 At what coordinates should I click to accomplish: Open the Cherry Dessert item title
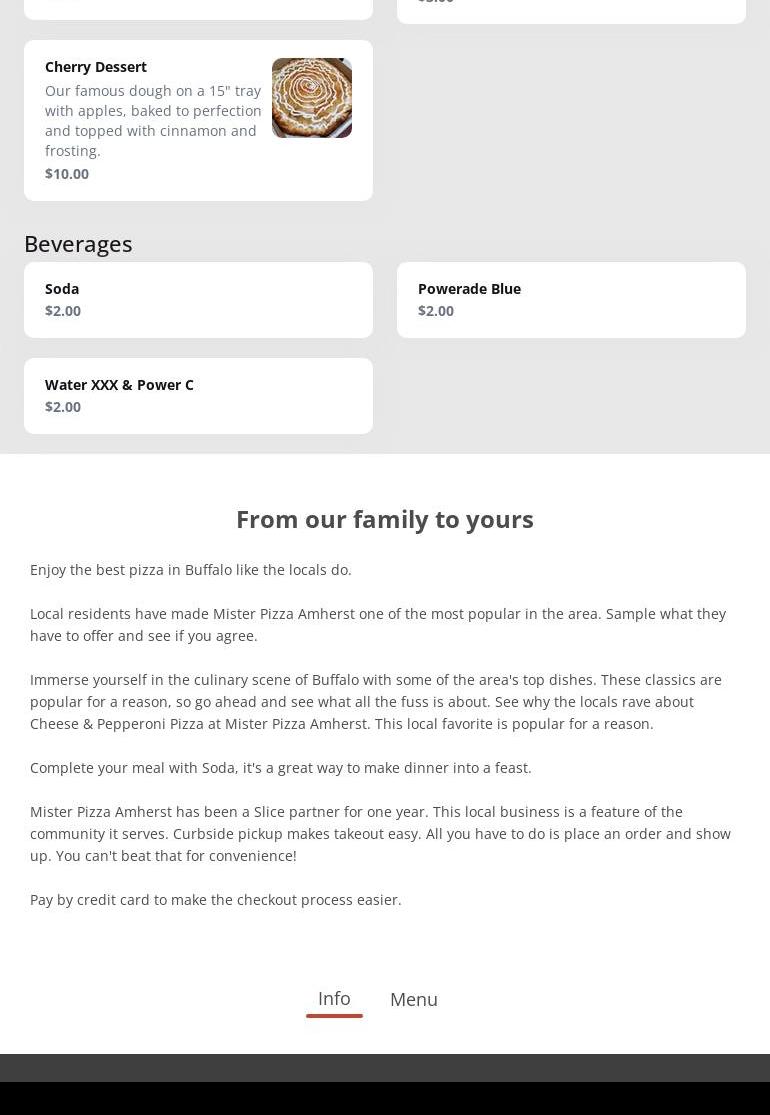(96, 67)
